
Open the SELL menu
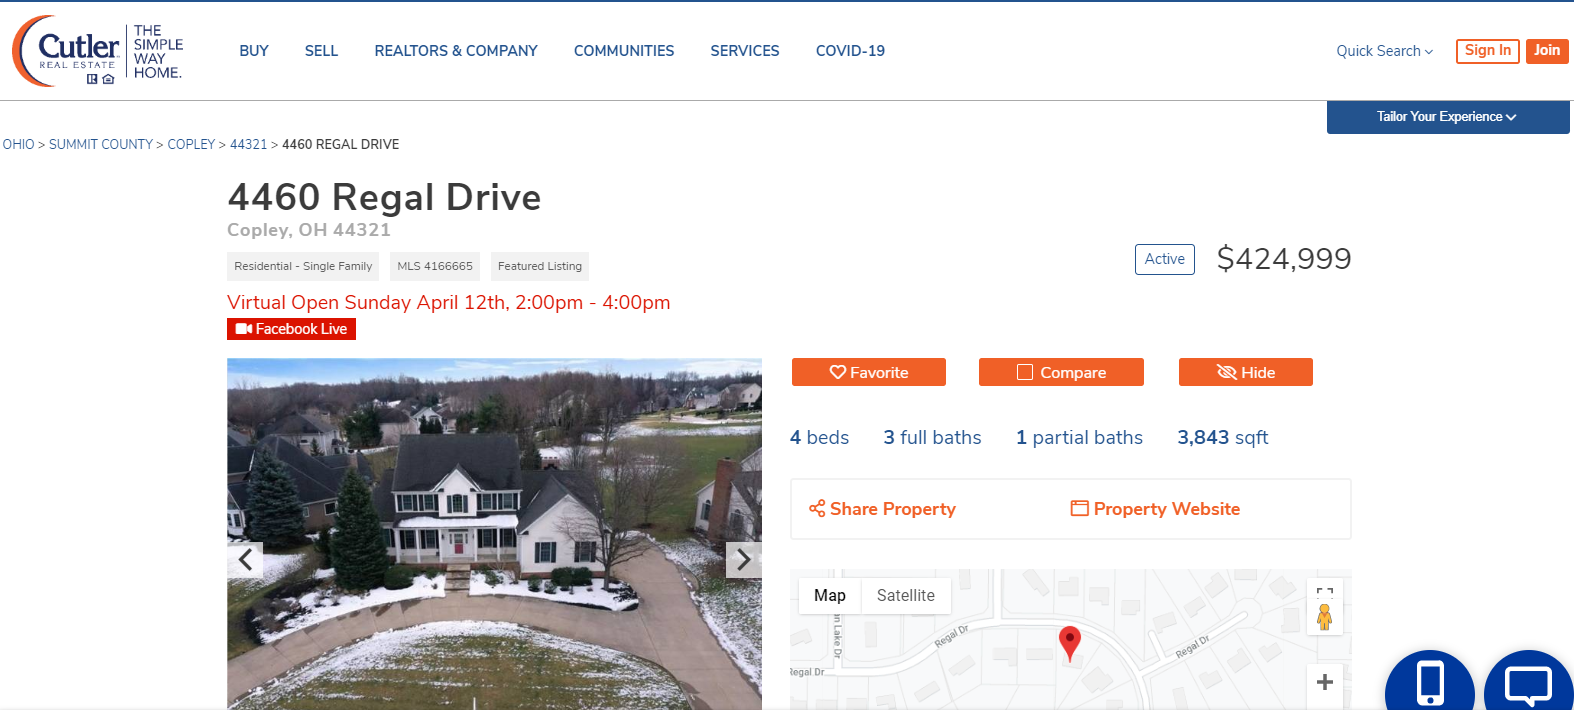(321, 51)
